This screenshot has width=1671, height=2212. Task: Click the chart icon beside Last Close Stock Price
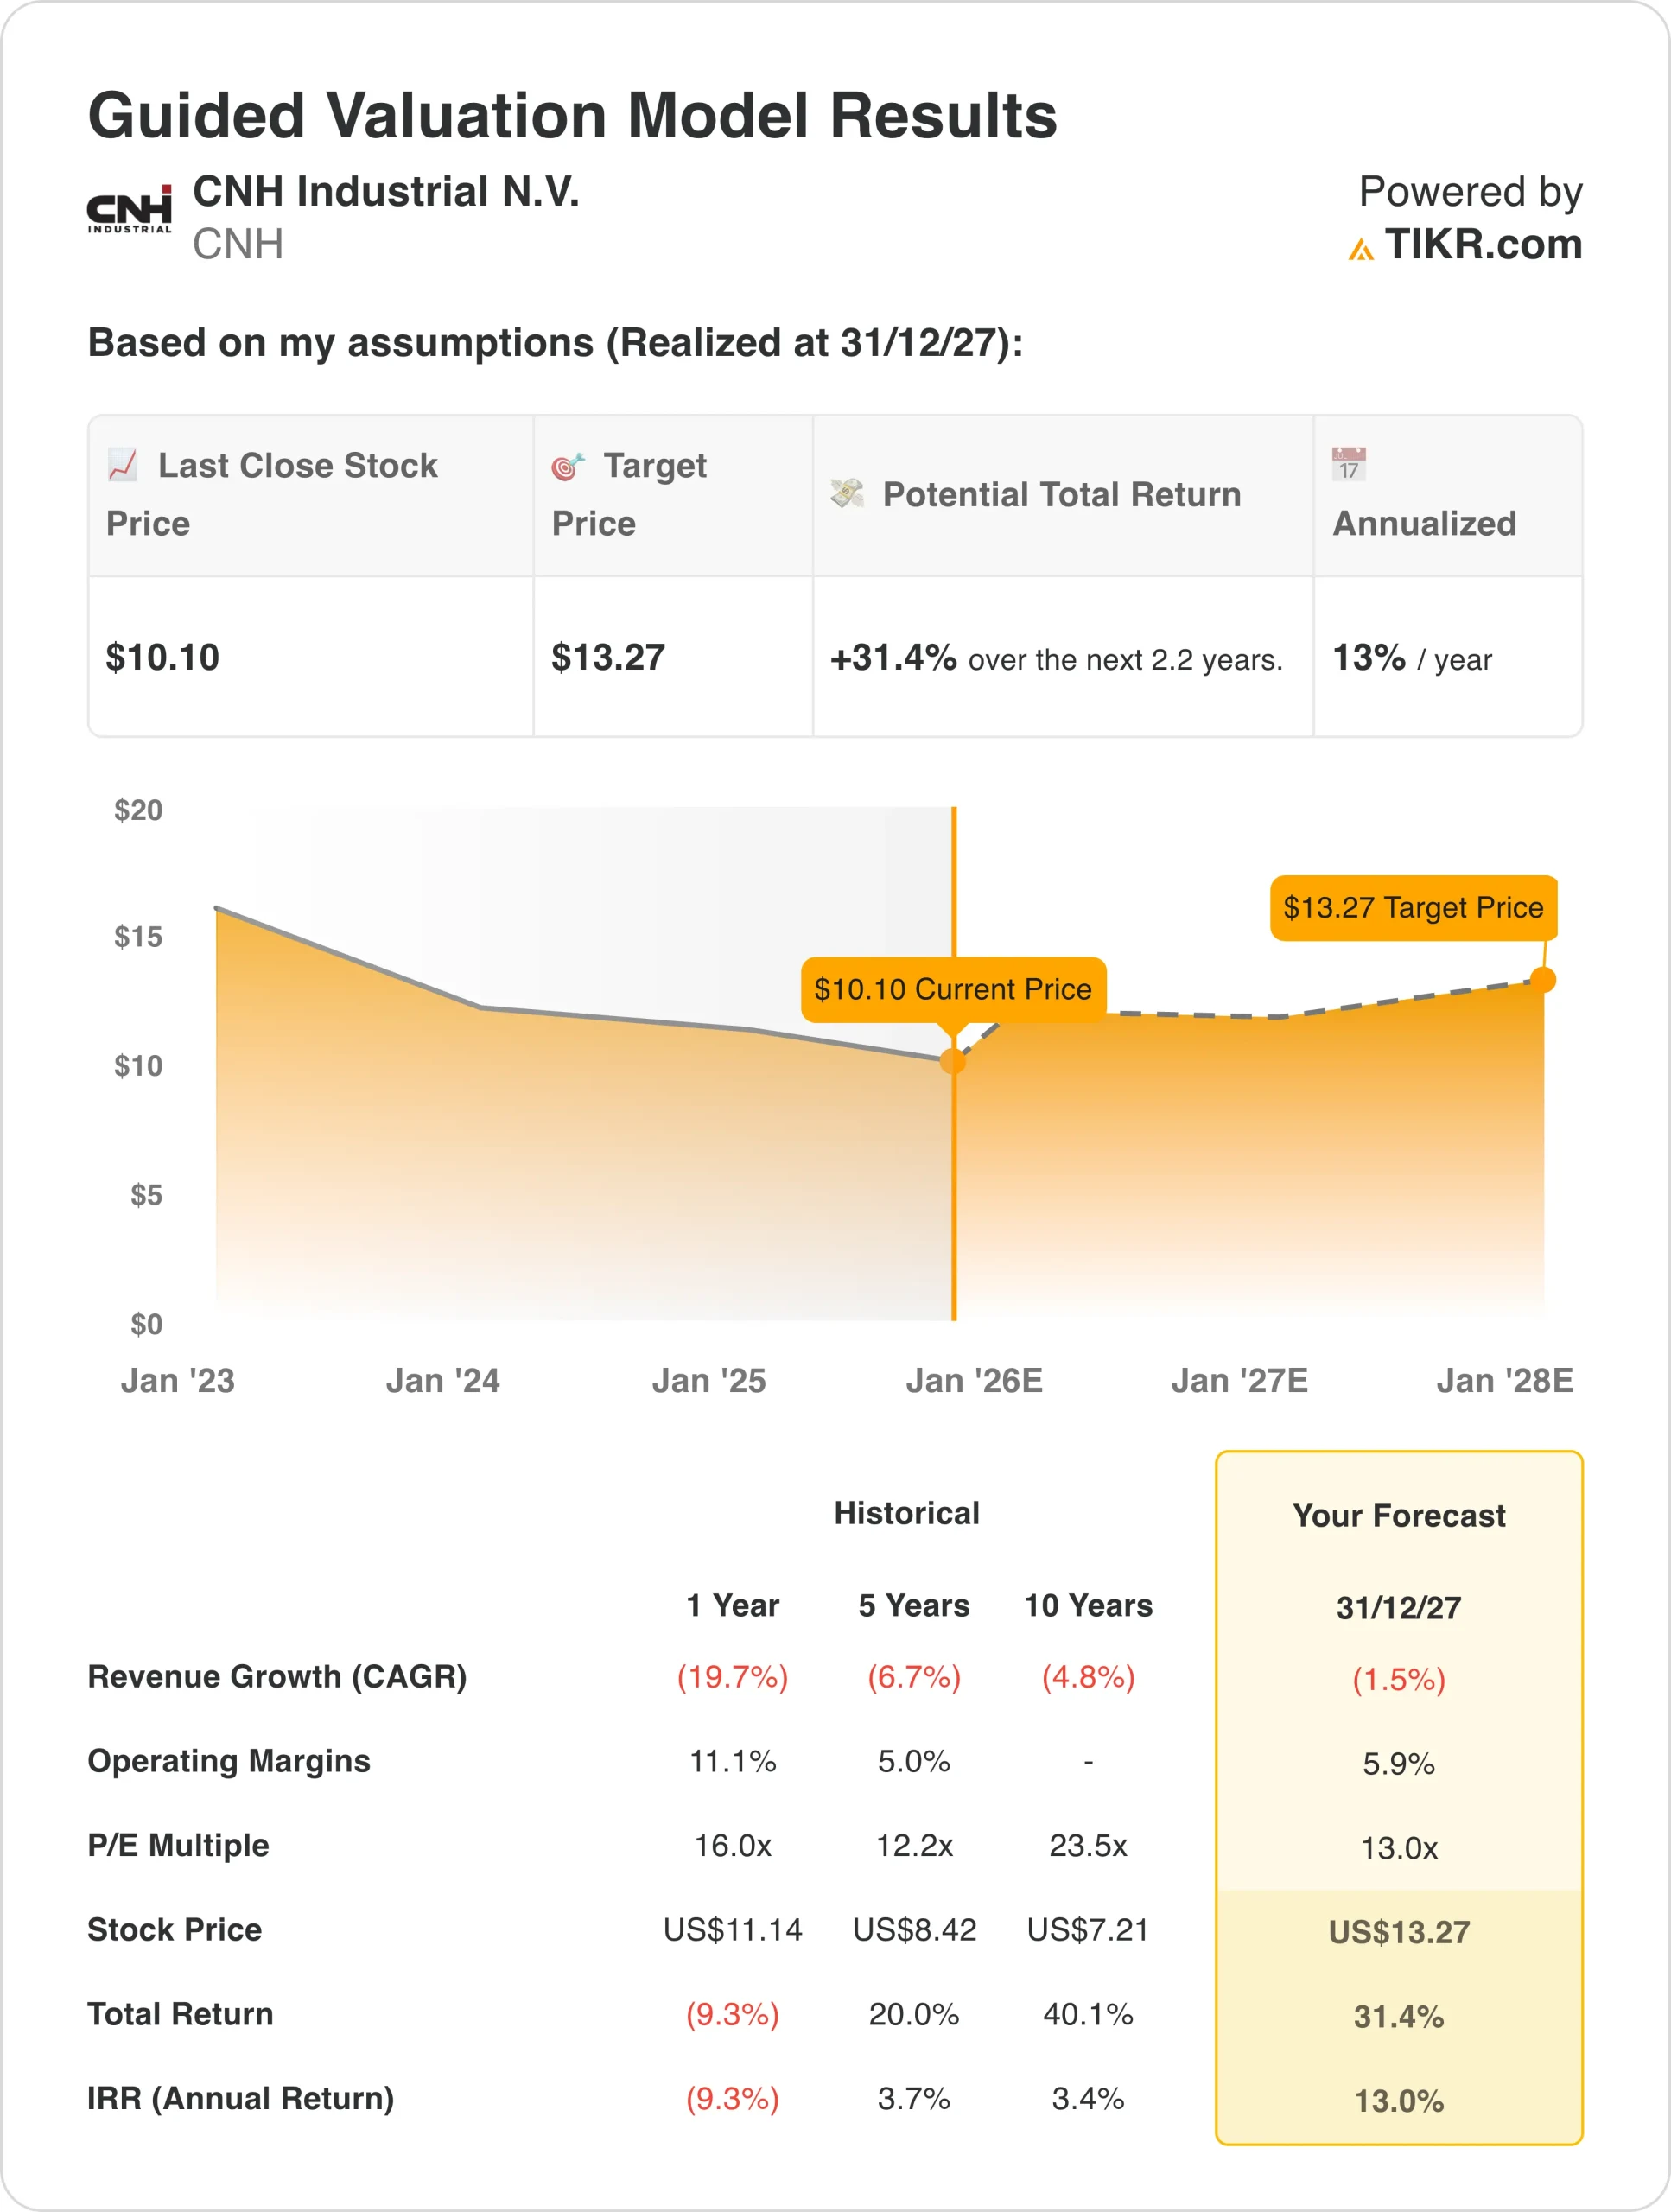pos(122,465)
